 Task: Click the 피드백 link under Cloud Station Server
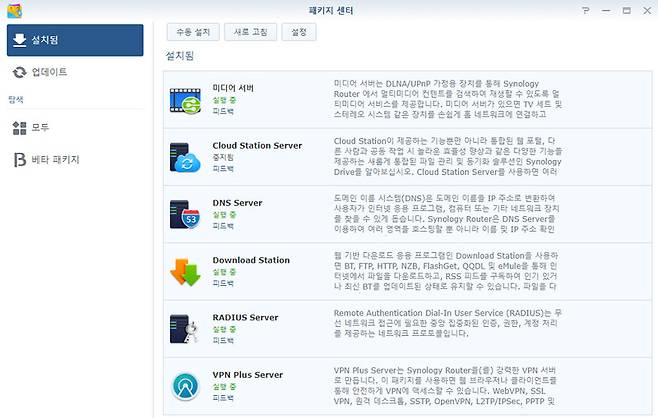(x=223, y=169)
